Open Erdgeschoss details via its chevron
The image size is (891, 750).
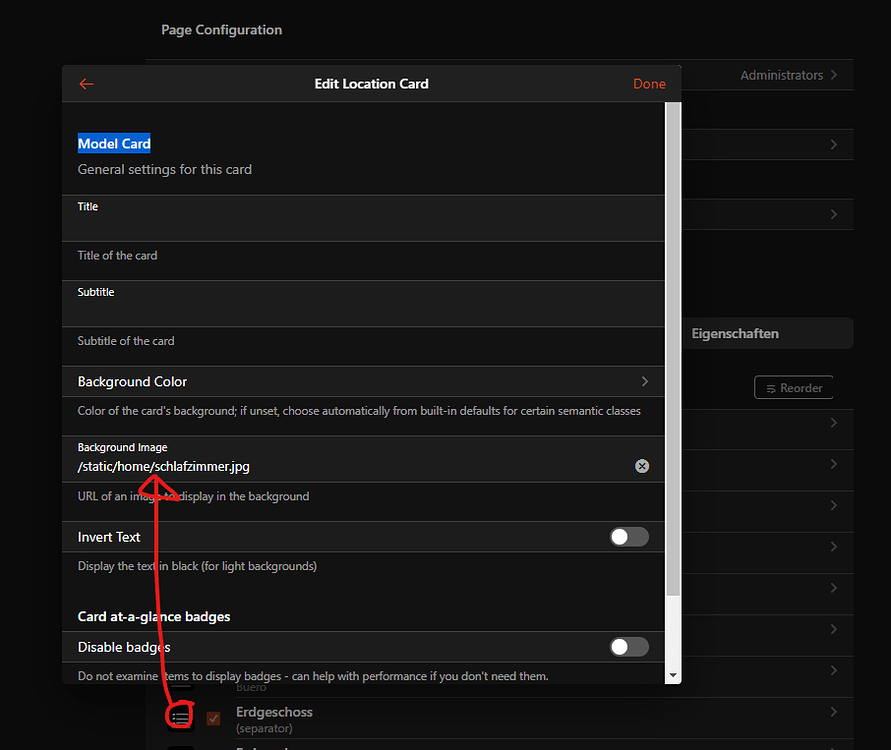(x=834, y=711)
